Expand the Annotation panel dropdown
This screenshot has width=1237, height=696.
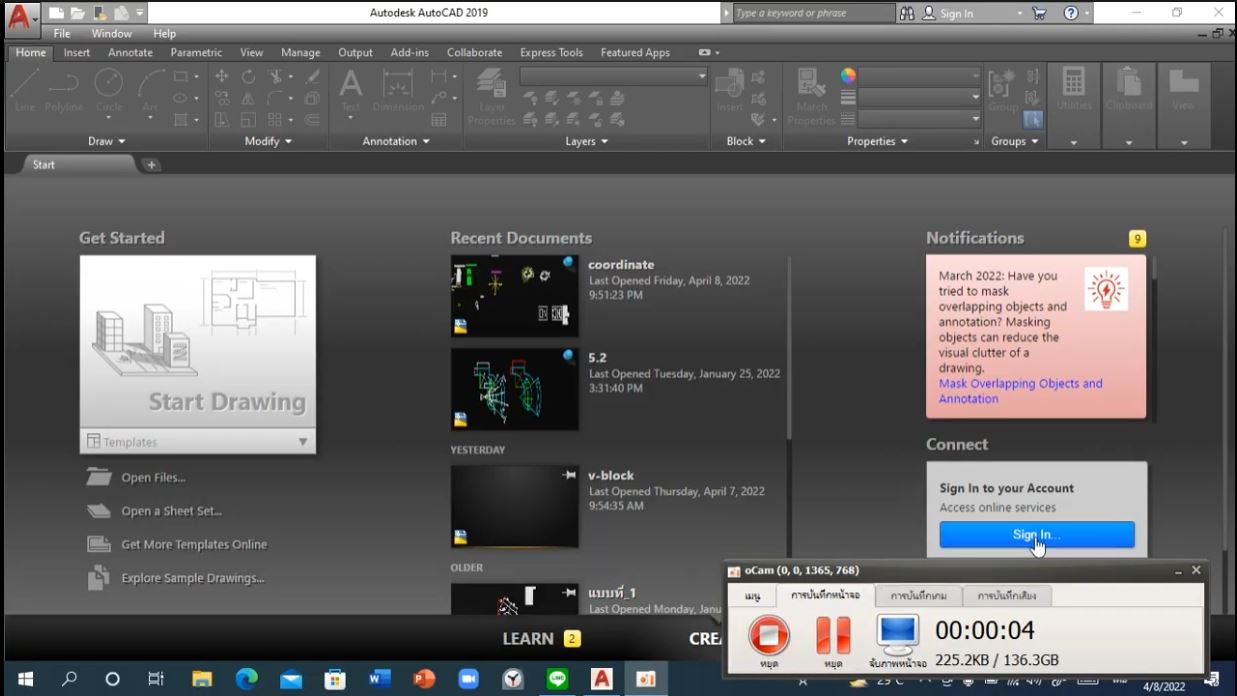coord(397,141)
